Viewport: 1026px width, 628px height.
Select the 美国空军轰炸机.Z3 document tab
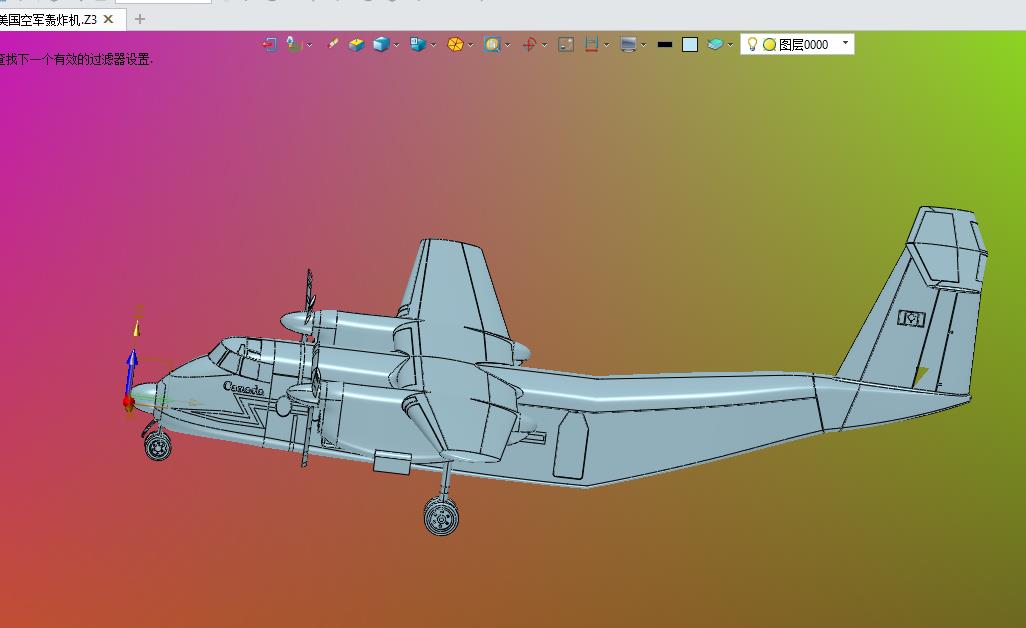click(48, 20)
